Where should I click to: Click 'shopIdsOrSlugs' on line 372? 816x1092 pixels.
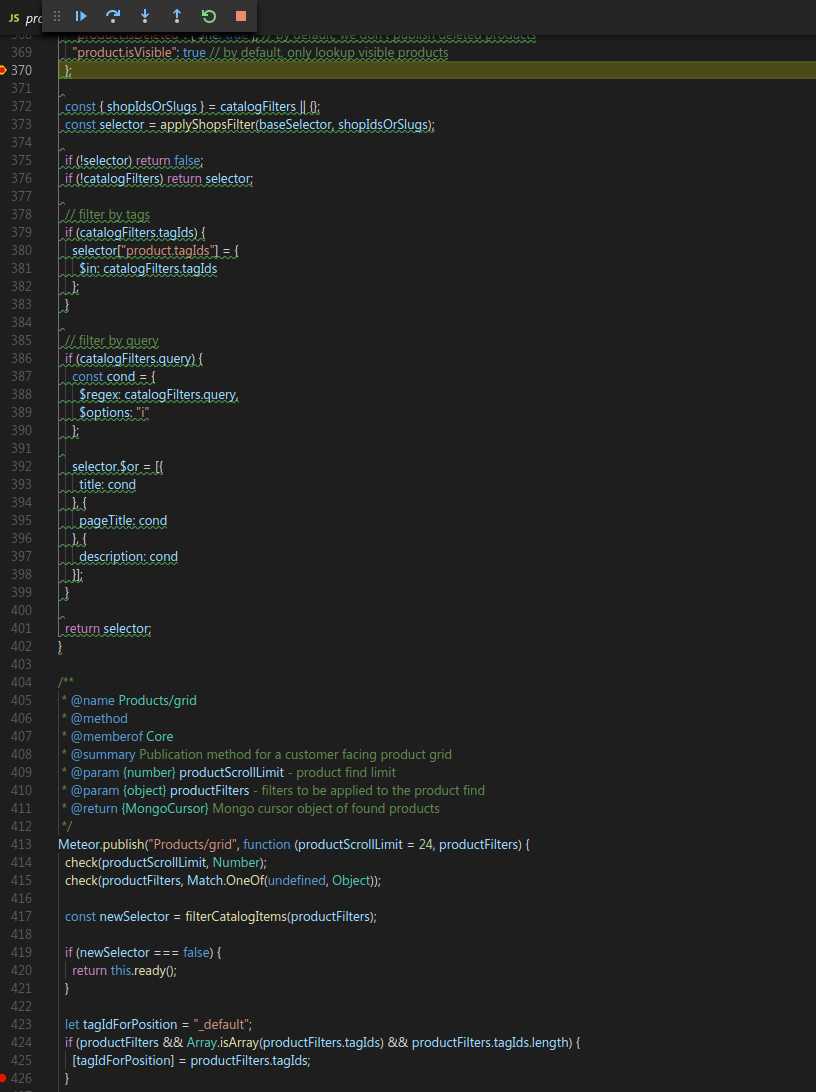pos(152,107)
